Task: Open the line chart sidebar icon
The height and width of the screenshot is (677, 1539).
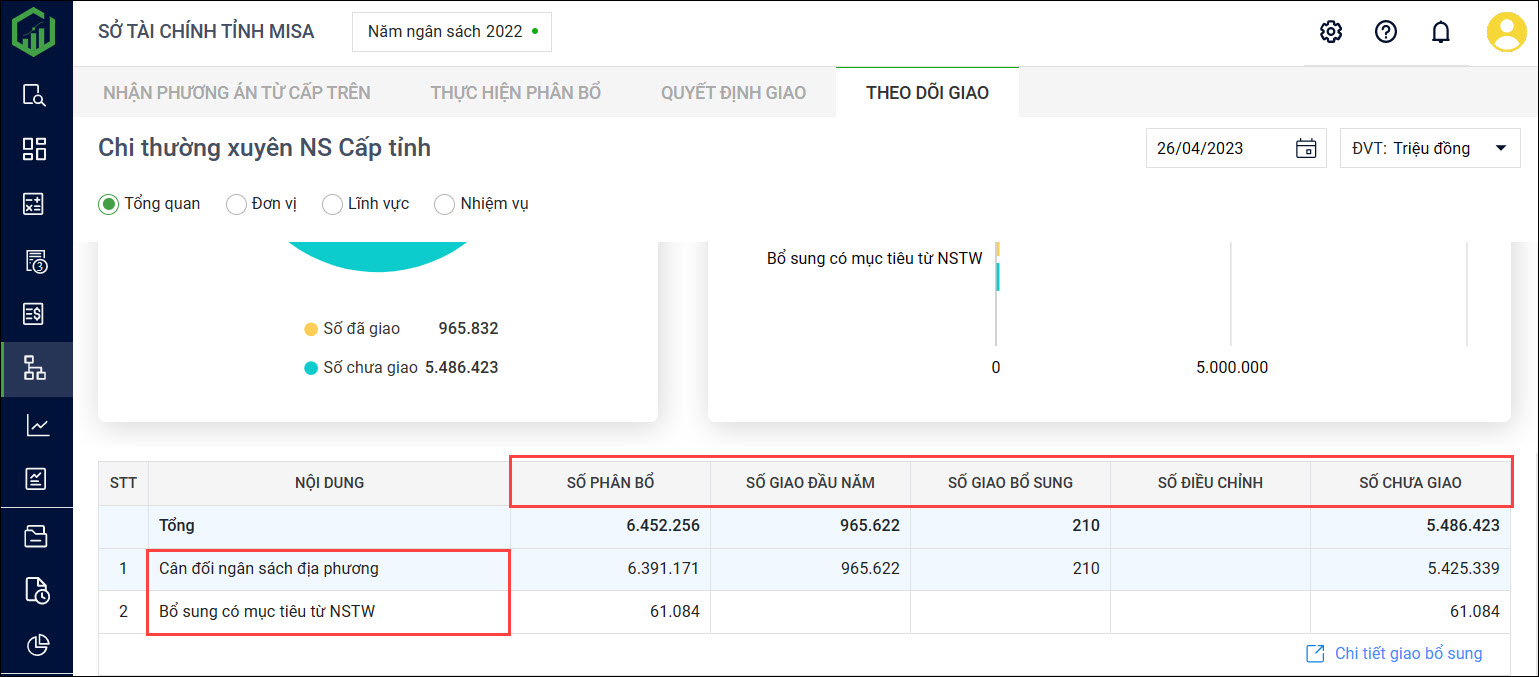Action: point(37,426)
